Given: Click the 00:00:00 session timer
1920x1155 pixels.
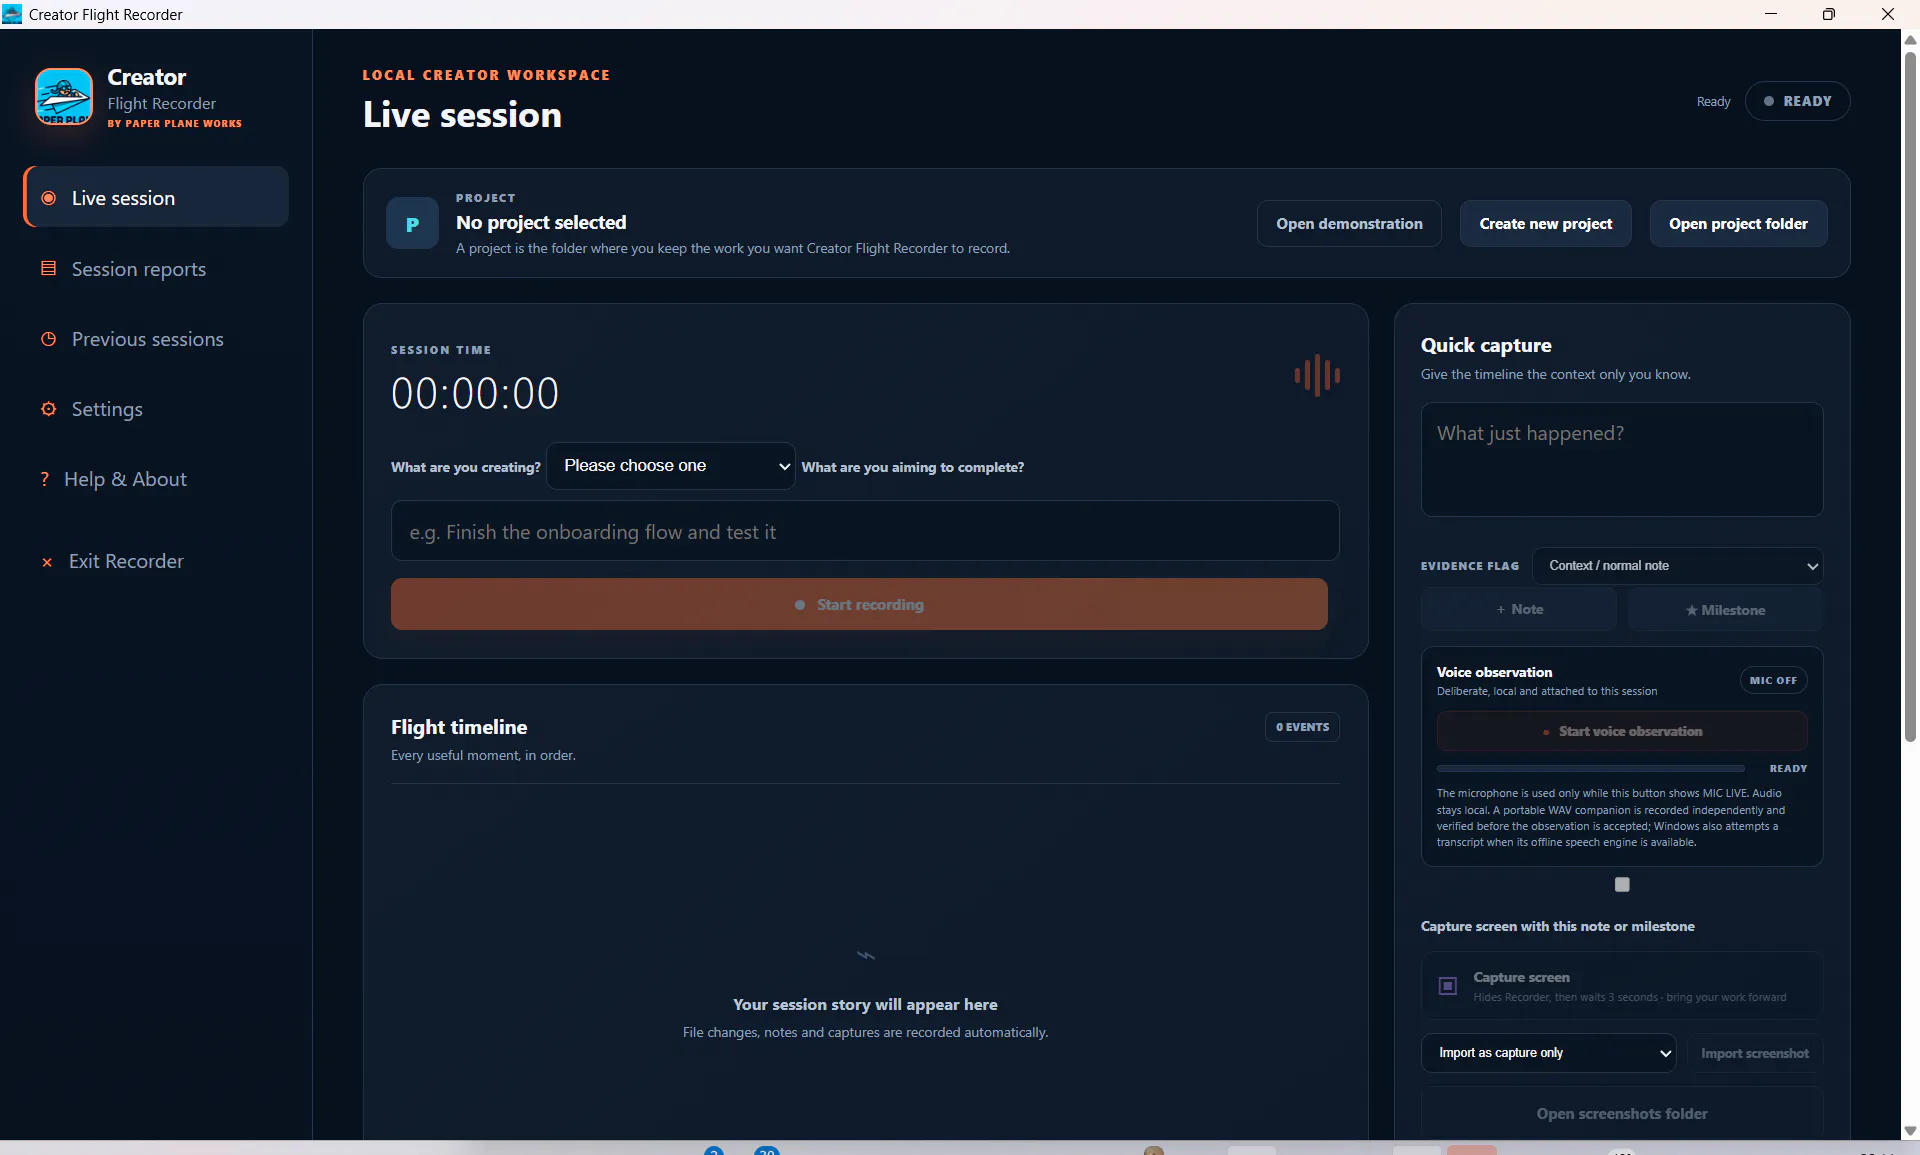Looking at the screenshot, I should 475,393.
